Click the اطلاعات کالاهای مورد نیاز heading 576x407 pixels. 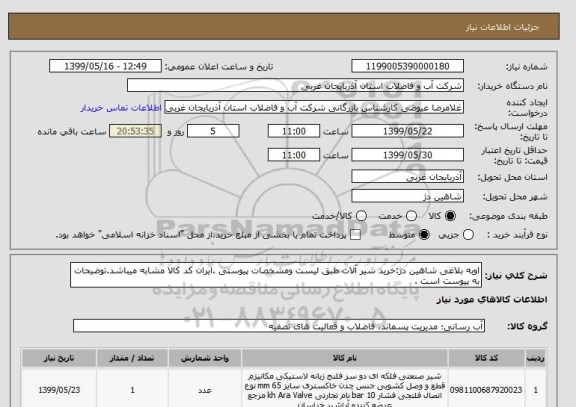coord(492,300)
